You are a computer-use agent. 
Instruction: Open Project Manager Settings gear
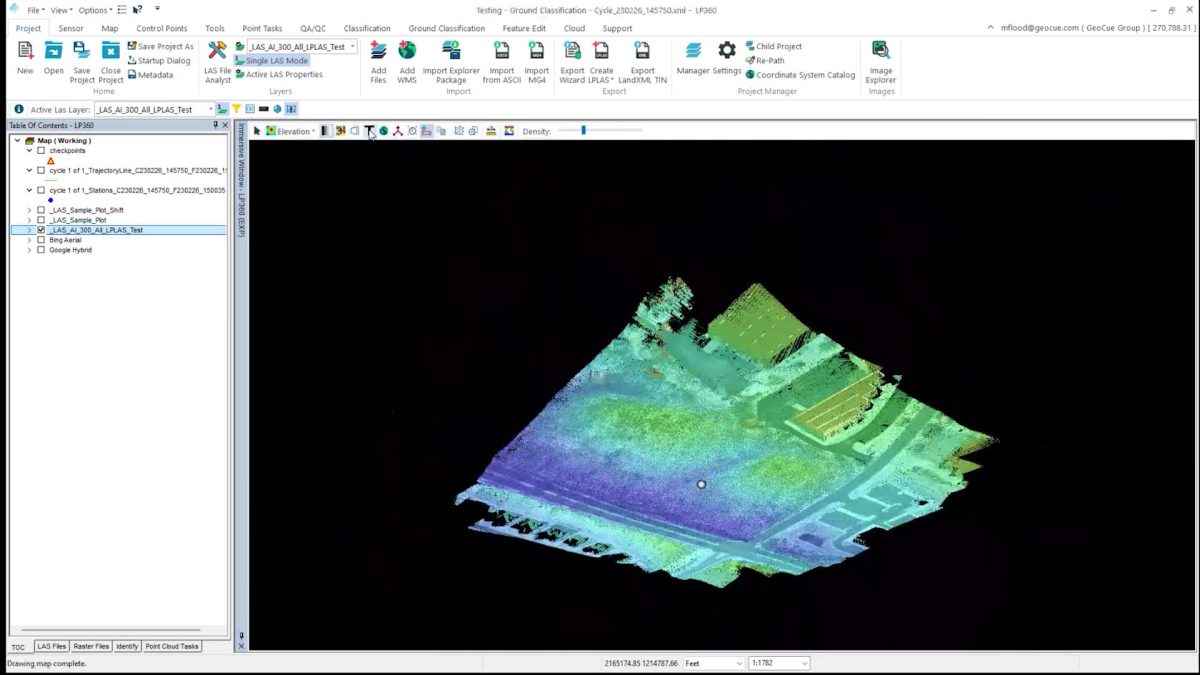pos(727,51)
